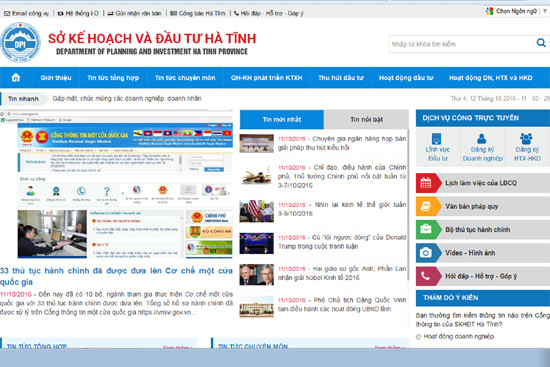Screen dimensions: 550x367
Task: Click the search magnifier icon
Action: (541, 43)
